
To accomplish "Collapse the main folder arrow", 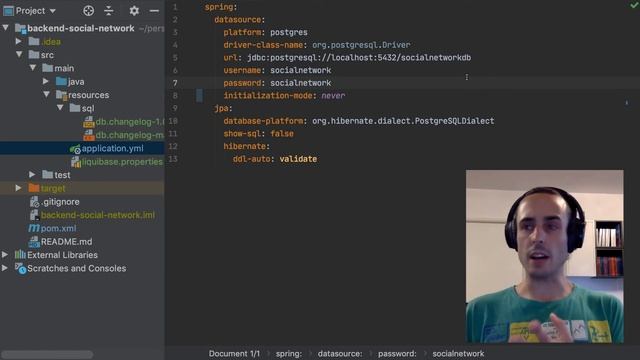I will pyautogui.click(x=33, y=68).
